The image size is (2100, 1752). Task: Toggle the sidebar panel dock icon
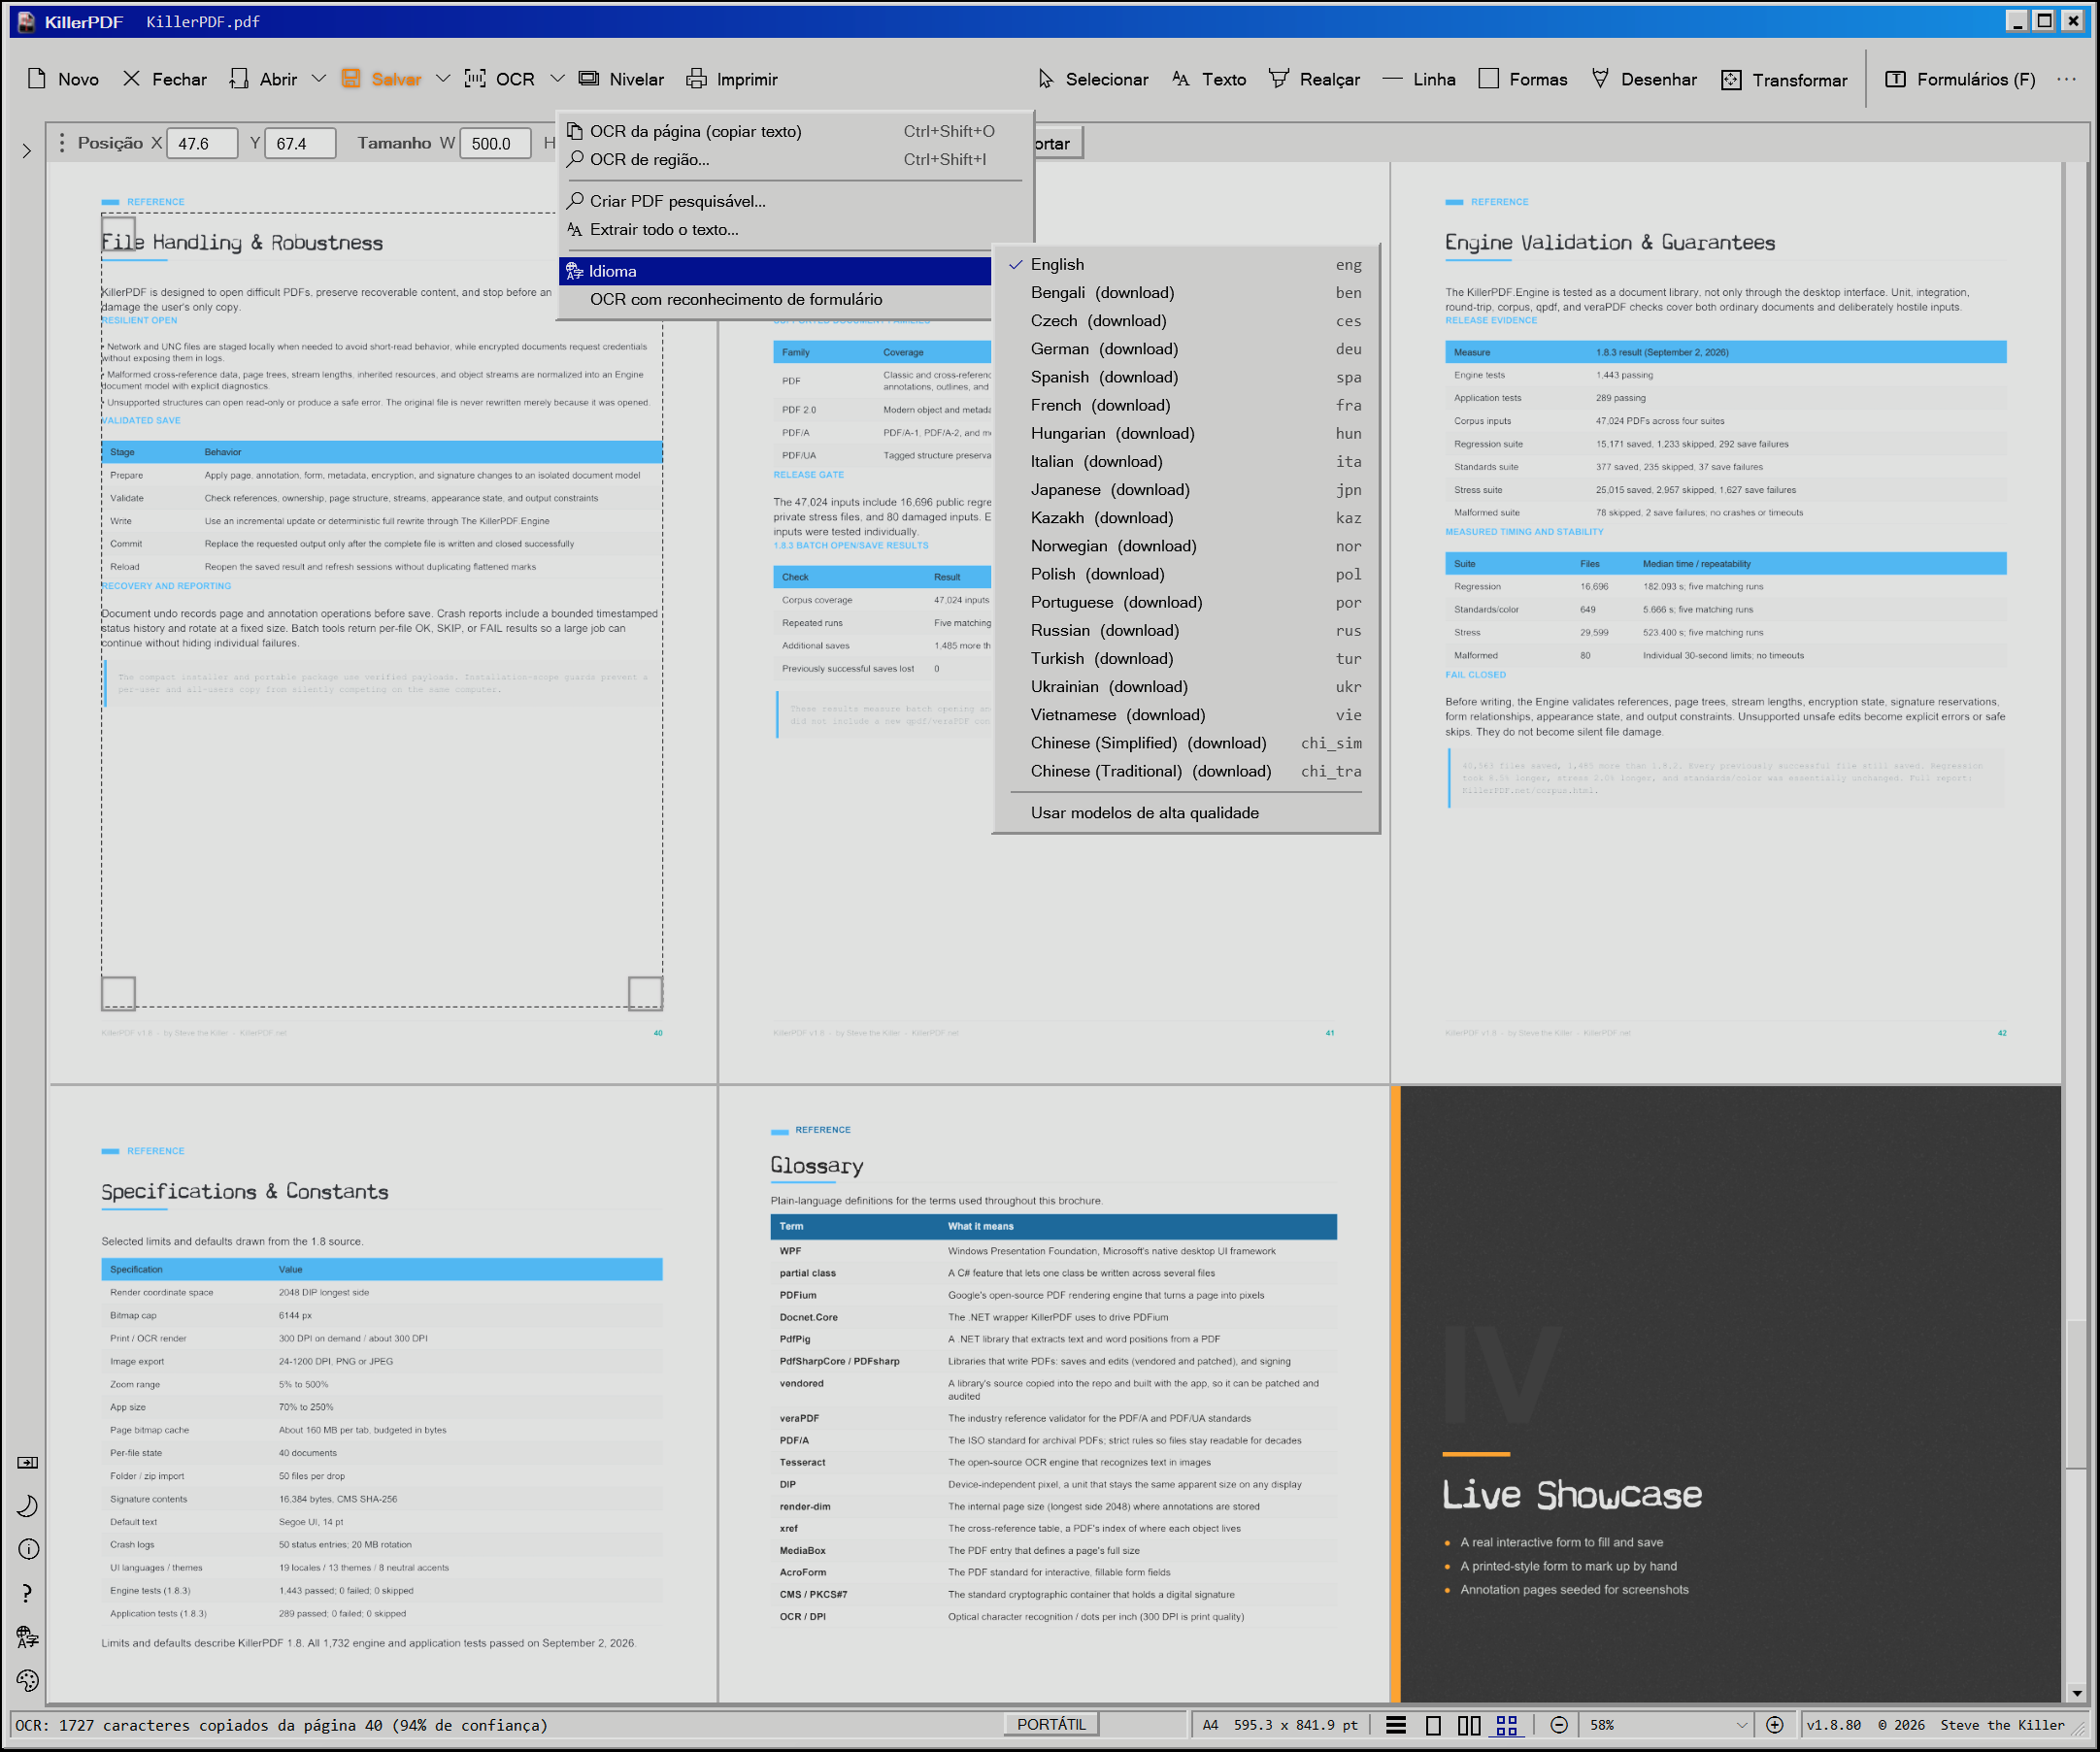[x=28, y=1462]
